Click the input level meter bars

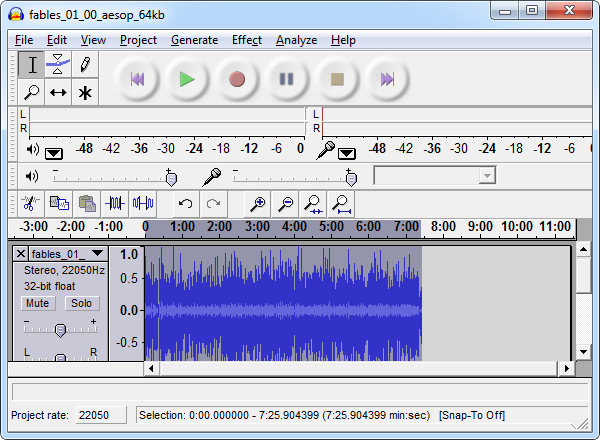coord(457,122)
